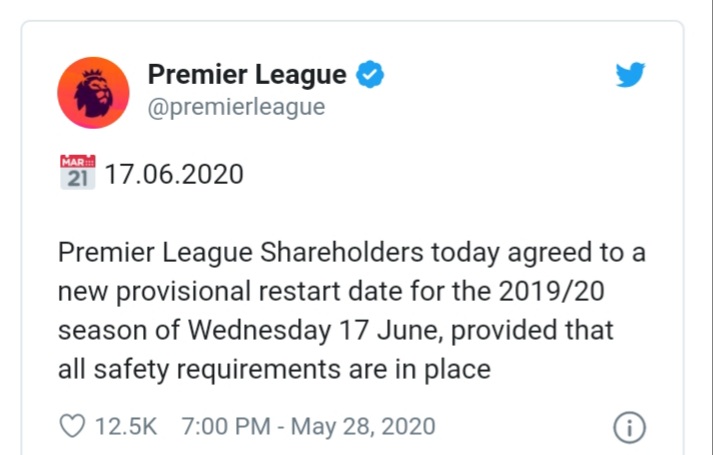Open the 7:00 PM timestamp link

(x=226, y=426)
